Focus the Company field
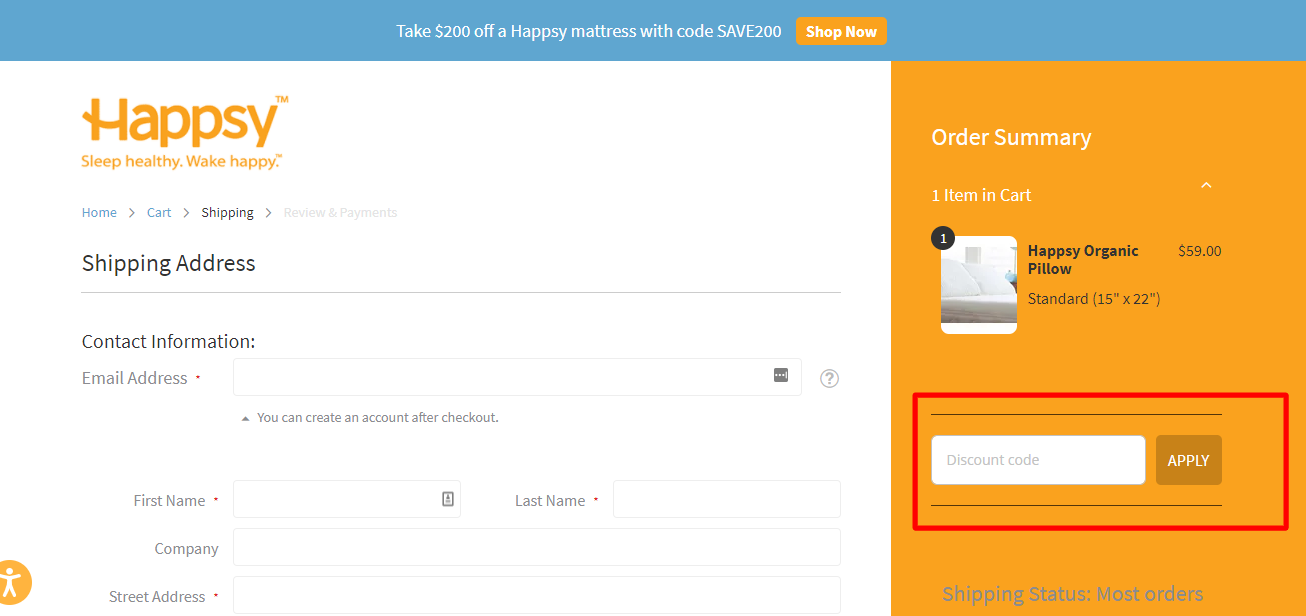 click(x=537, y=547)
